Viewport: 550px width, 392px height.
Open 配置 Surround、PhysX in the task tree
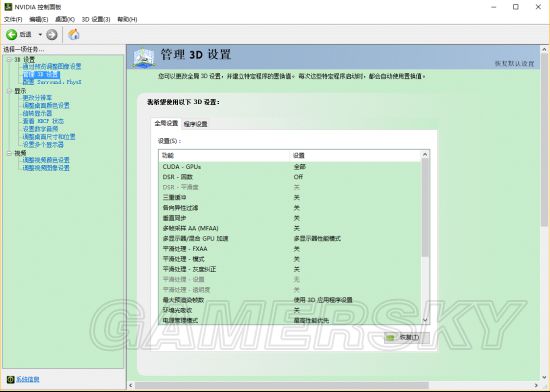(52, 82)
